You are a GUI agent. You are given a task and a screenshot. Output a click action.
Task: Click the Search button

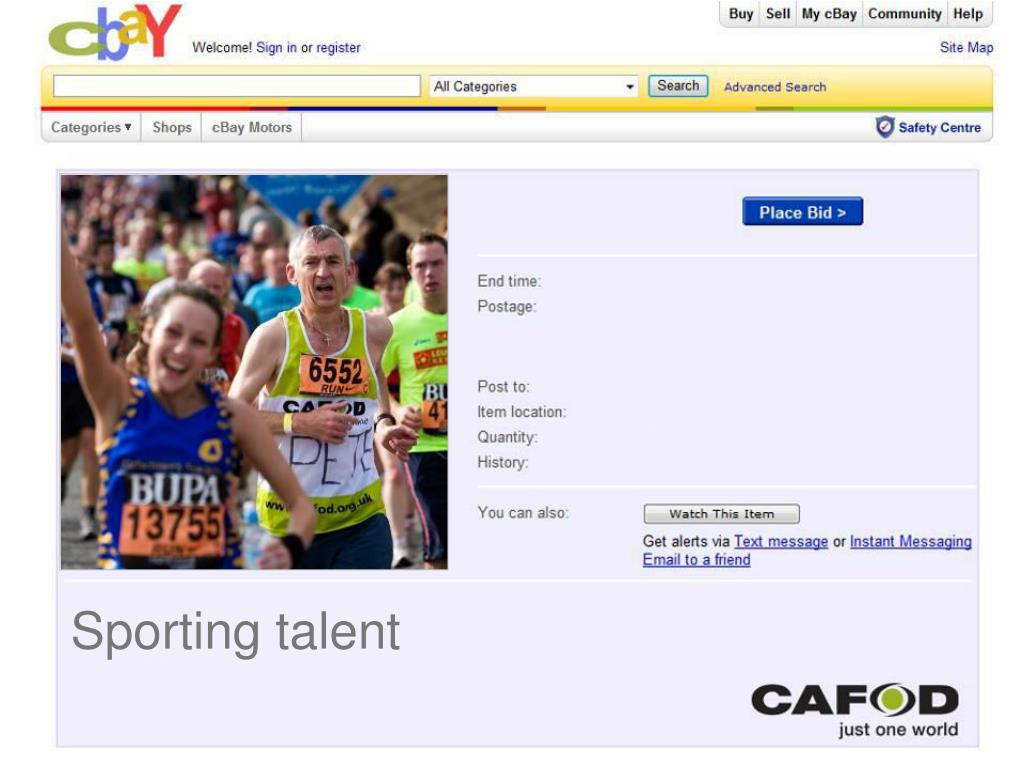678,86
